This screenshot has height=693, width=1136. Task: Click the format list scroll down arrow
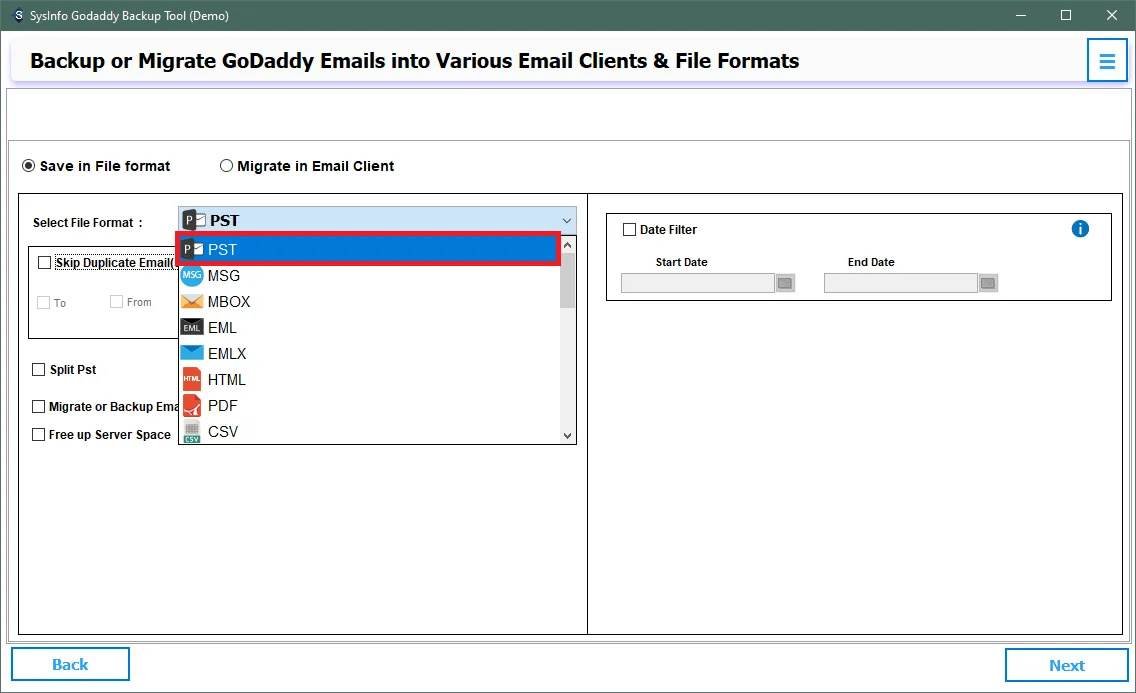coord(567,435)
